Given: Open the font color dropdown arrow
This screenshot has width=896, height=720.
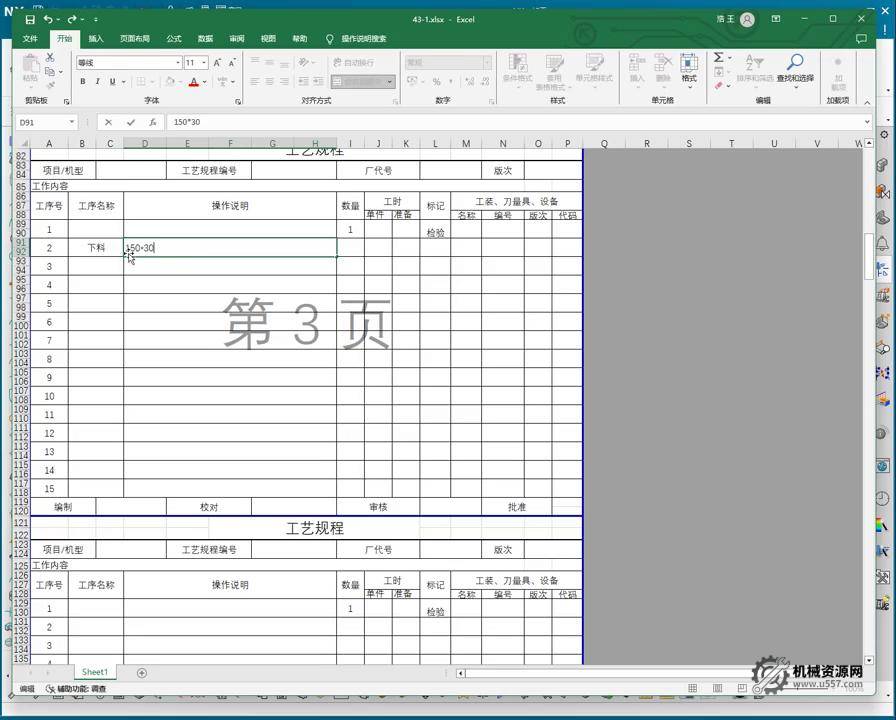Looking at the screenshot, I should pyautogui.click(x=203, y=81).
